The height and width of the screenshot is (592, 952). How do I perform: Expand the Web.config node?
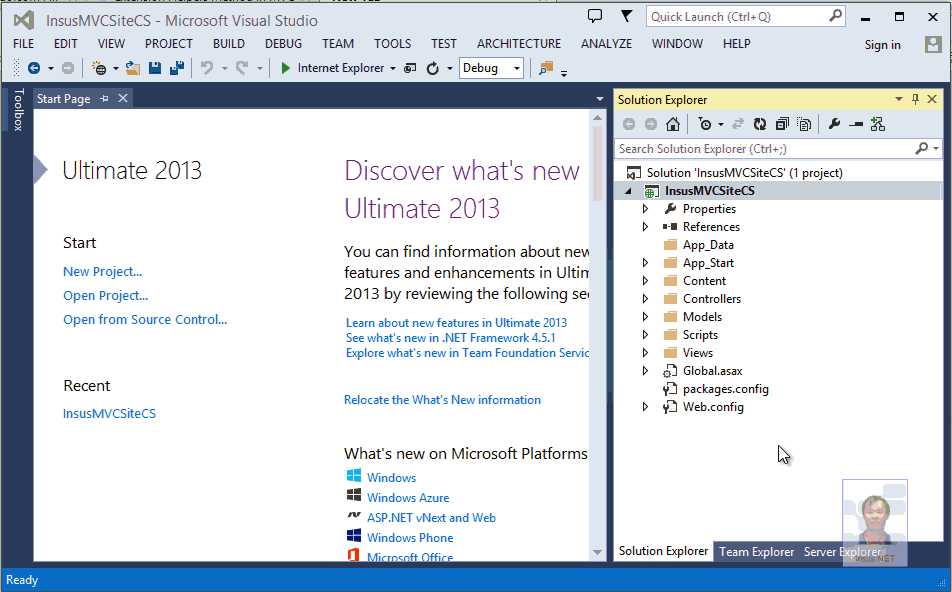tap(645, 407)
